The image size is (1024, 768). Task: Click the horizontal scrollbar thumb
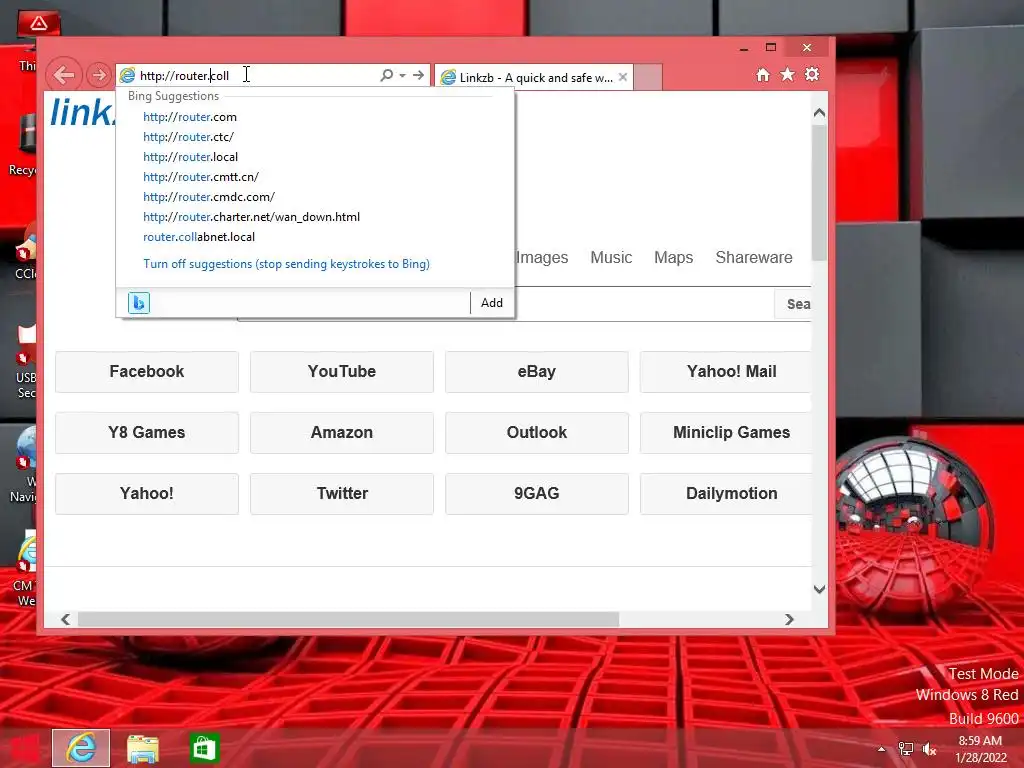click(x=348, y=619)
